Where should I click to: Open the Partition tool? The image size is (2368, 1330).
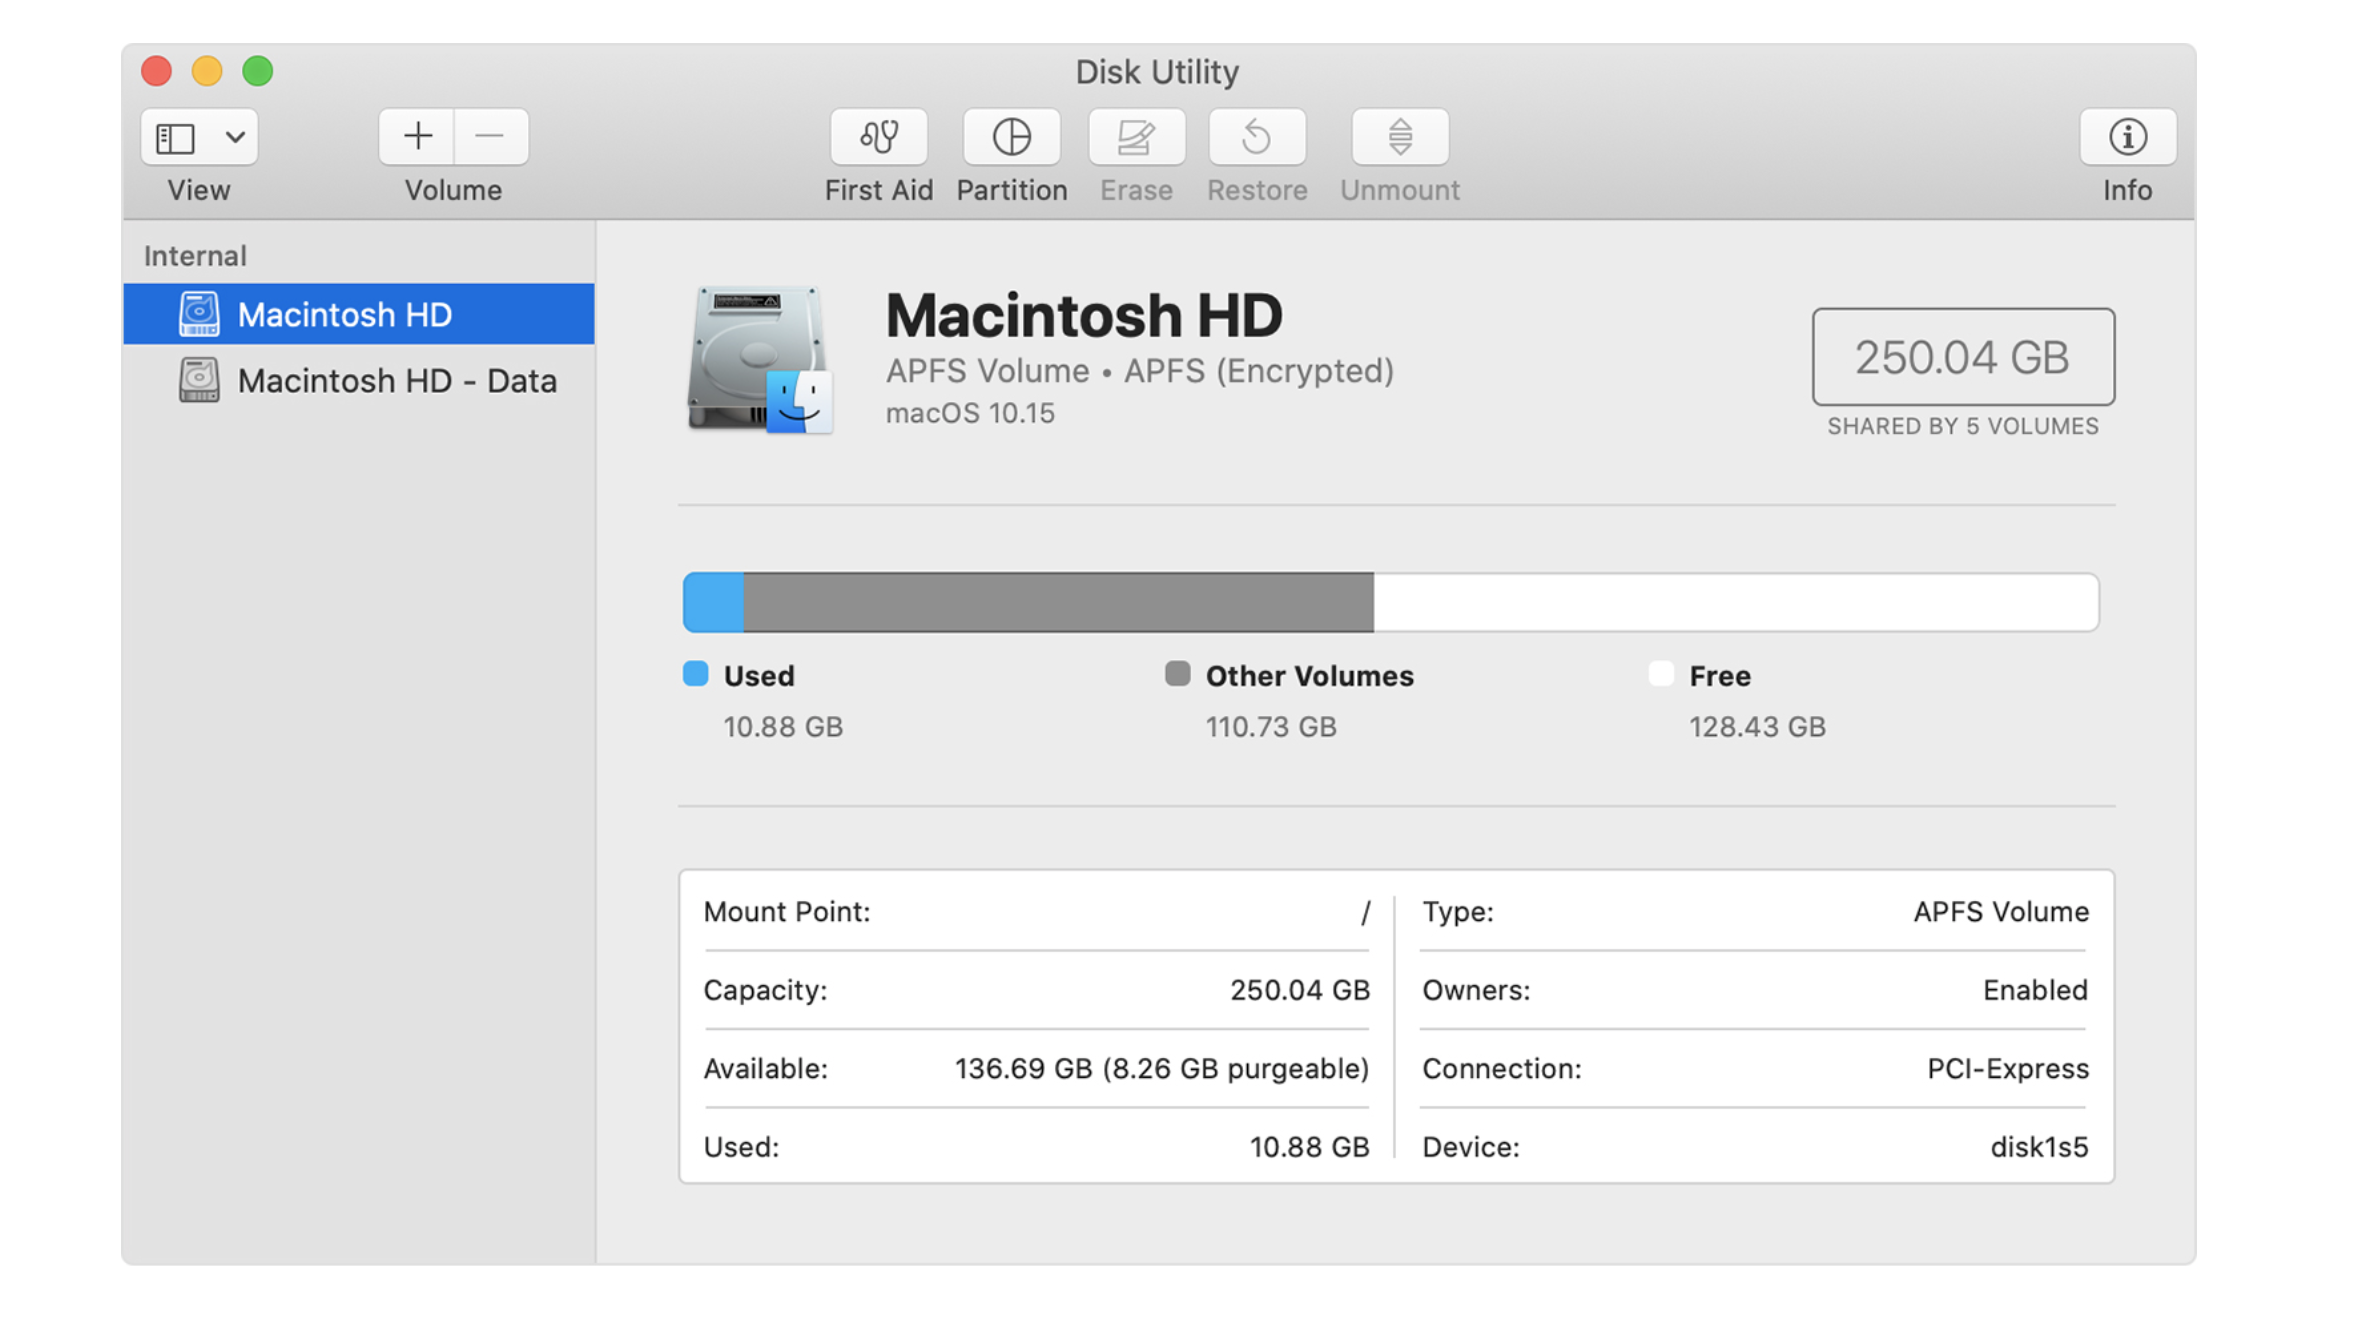[x=1011, y=137]
